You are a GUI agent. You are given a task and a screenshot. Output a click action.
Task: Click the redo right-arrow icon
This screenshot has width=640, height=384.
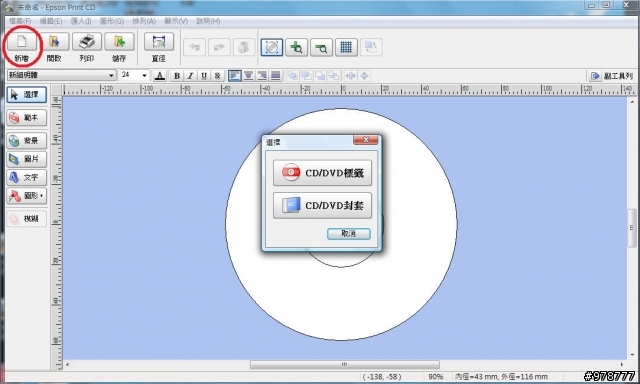219,47
